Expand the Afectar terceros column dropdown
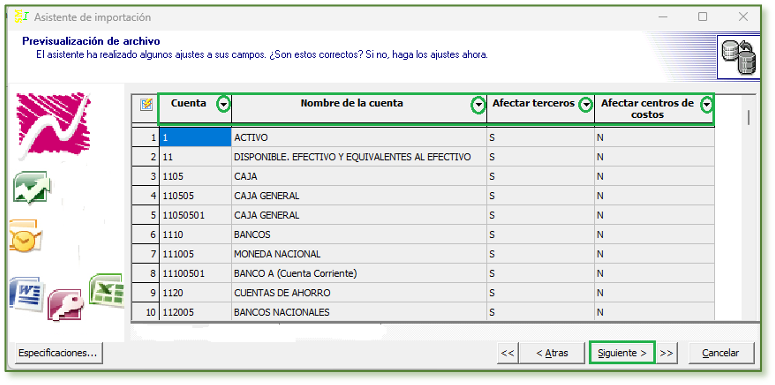This screenshot has height=385, width=775. [586, 105]
